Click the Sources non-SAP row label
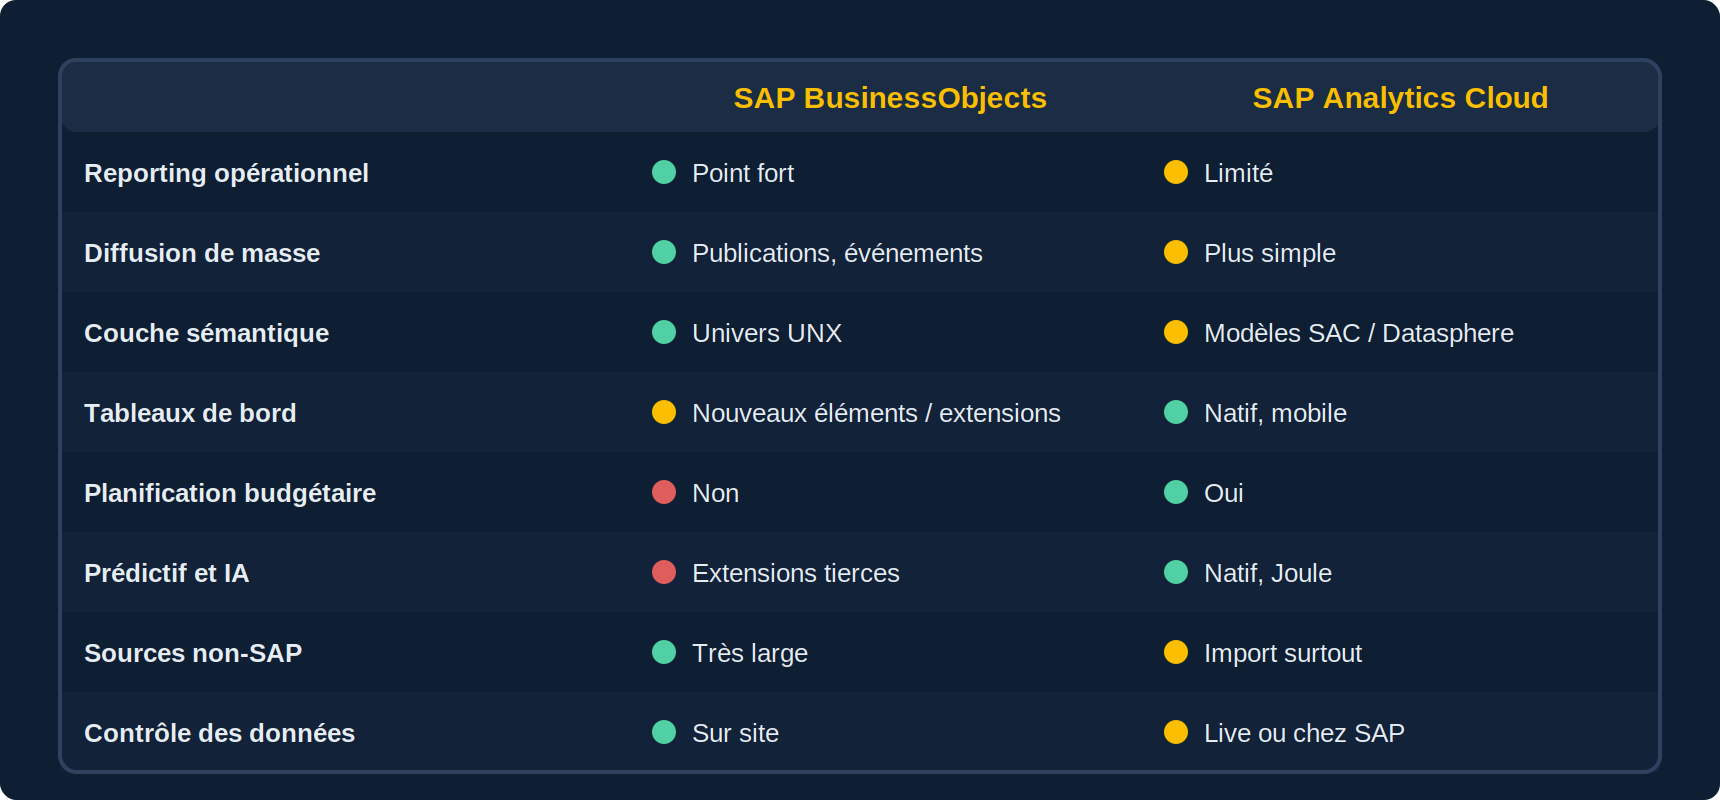Screen dimensions: 1720x800 coord(193,653)
